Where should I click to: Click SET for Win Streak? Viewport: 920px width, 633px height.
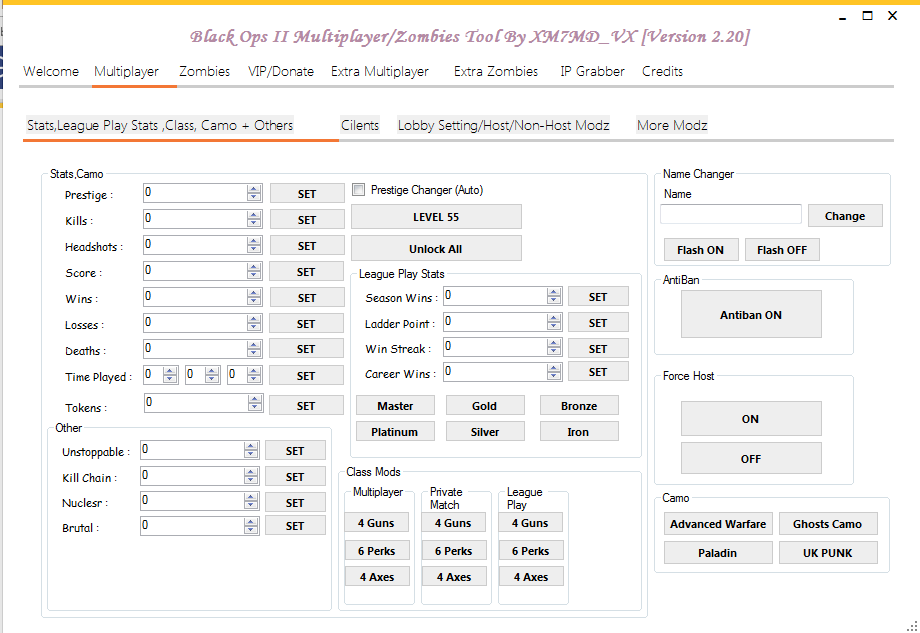pos(598,348)
